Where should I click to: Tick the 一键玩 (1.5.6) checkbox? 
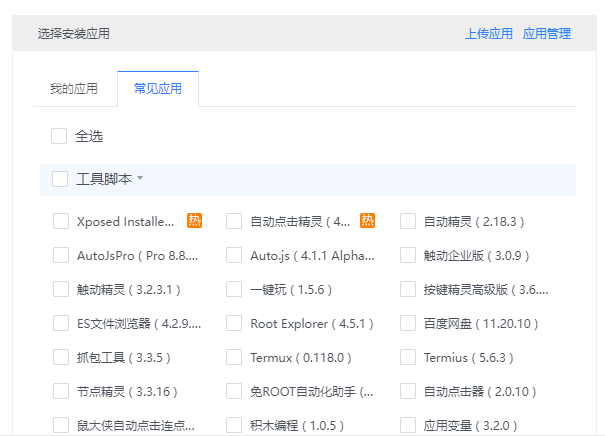(x=234, y=289)
